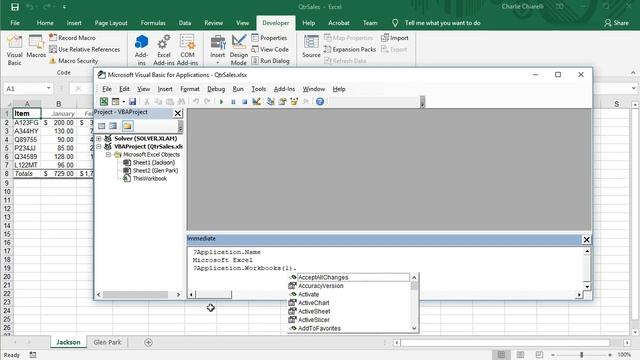Switch to the Page Layout ribbon tab
640x360 pixels.
pyautogui.click(x=111, y=23)
